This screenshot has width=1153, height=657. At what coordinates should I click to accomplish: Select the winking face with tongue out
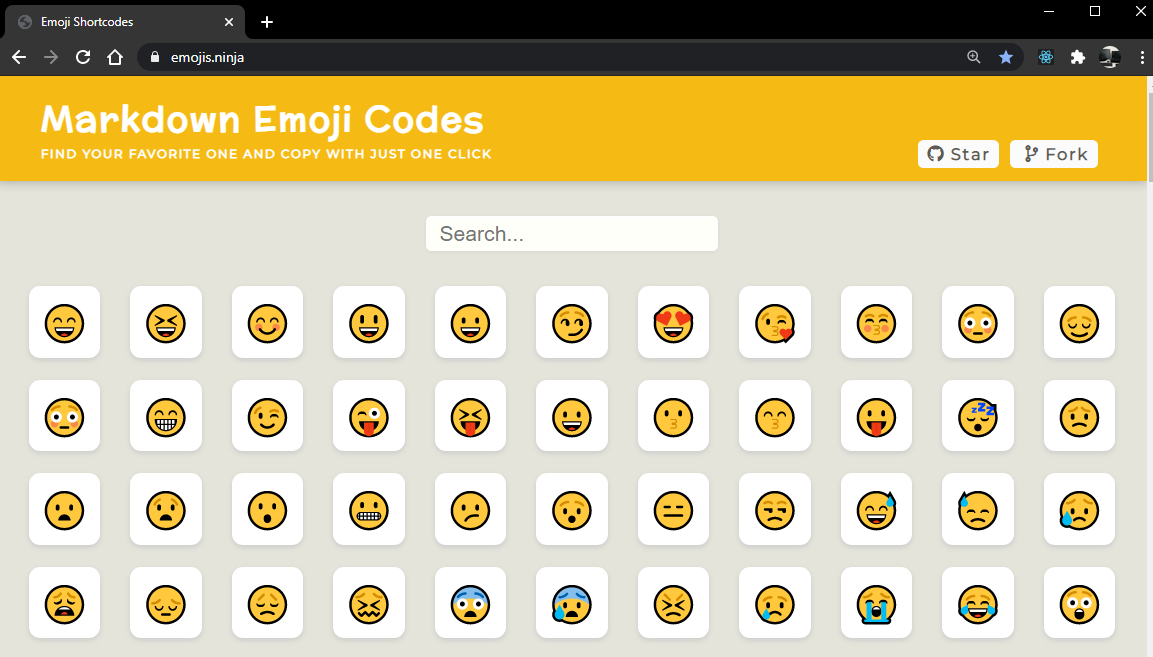click(368, 416)
